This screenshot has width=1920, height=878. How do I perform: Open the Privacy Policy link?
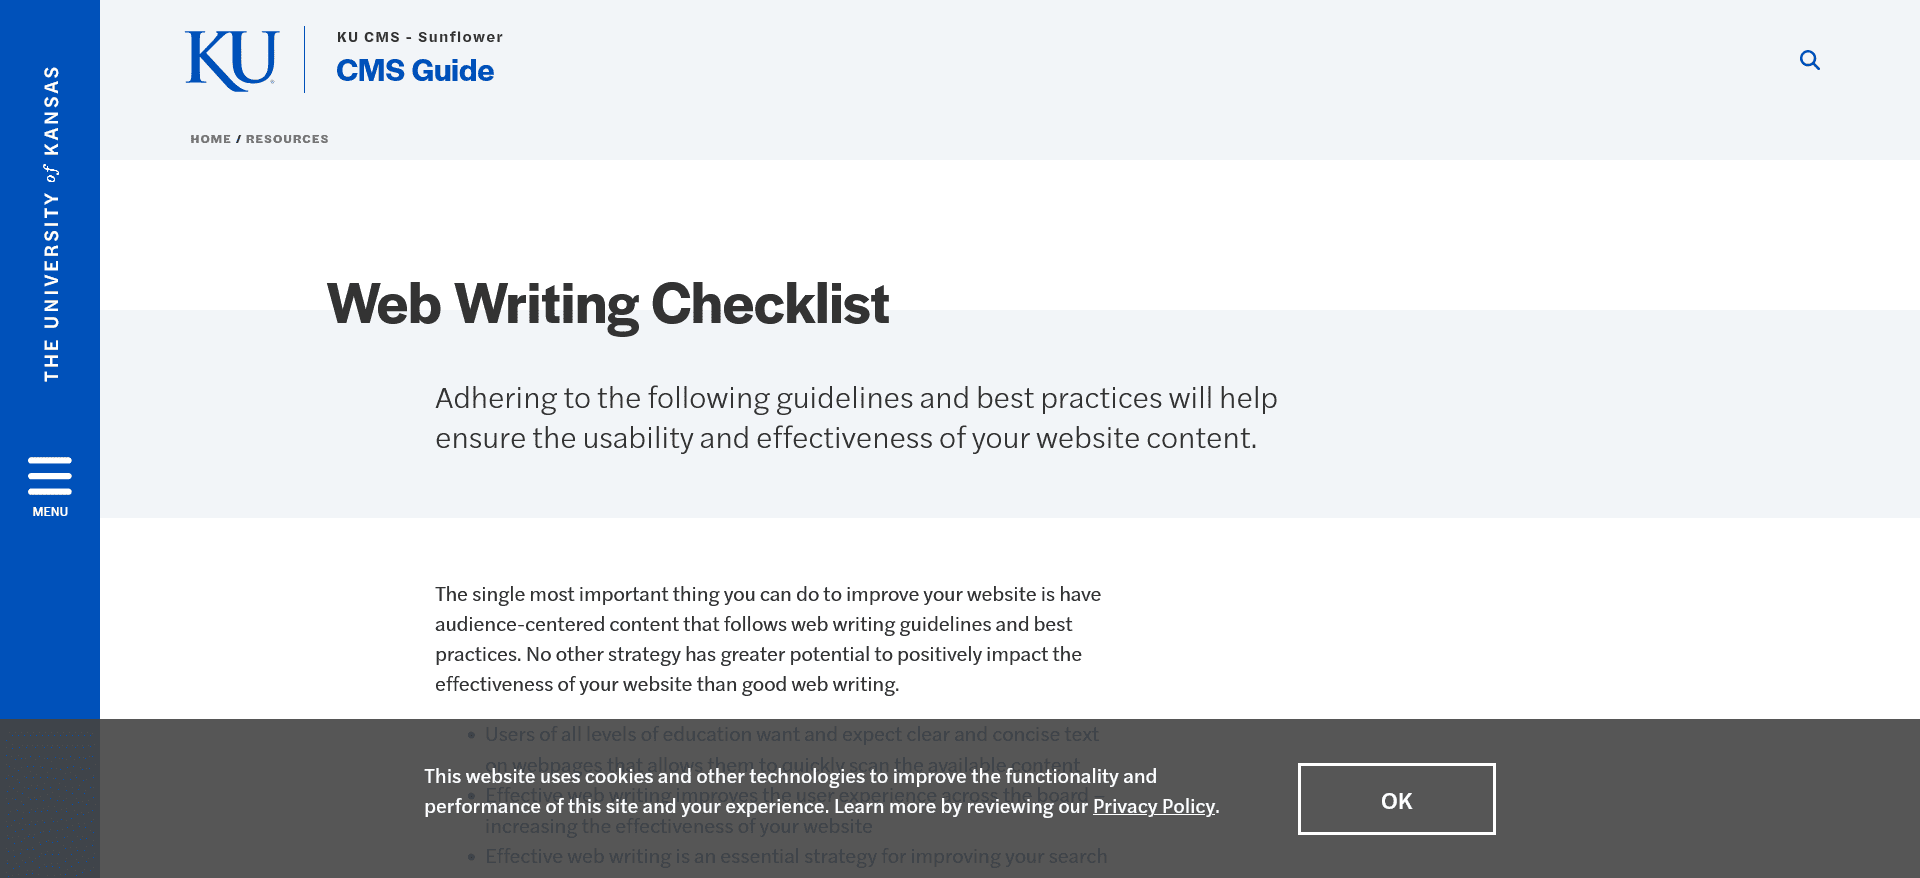(x=1153, y=806)
